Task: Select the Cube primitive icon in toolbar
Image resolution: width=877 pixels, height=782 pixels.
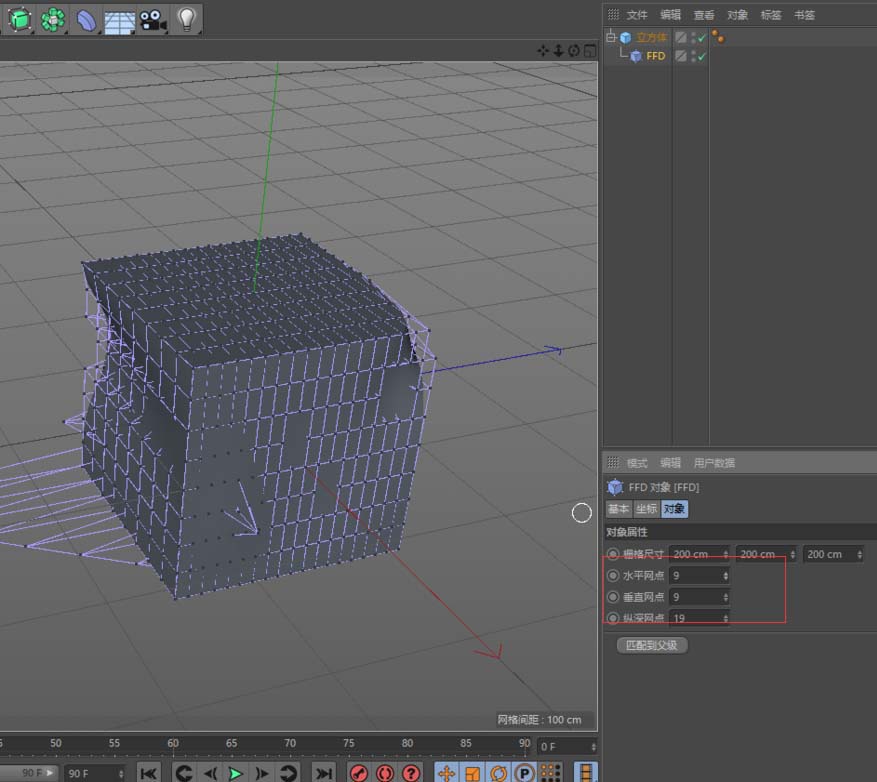Action: coord(18,20)
